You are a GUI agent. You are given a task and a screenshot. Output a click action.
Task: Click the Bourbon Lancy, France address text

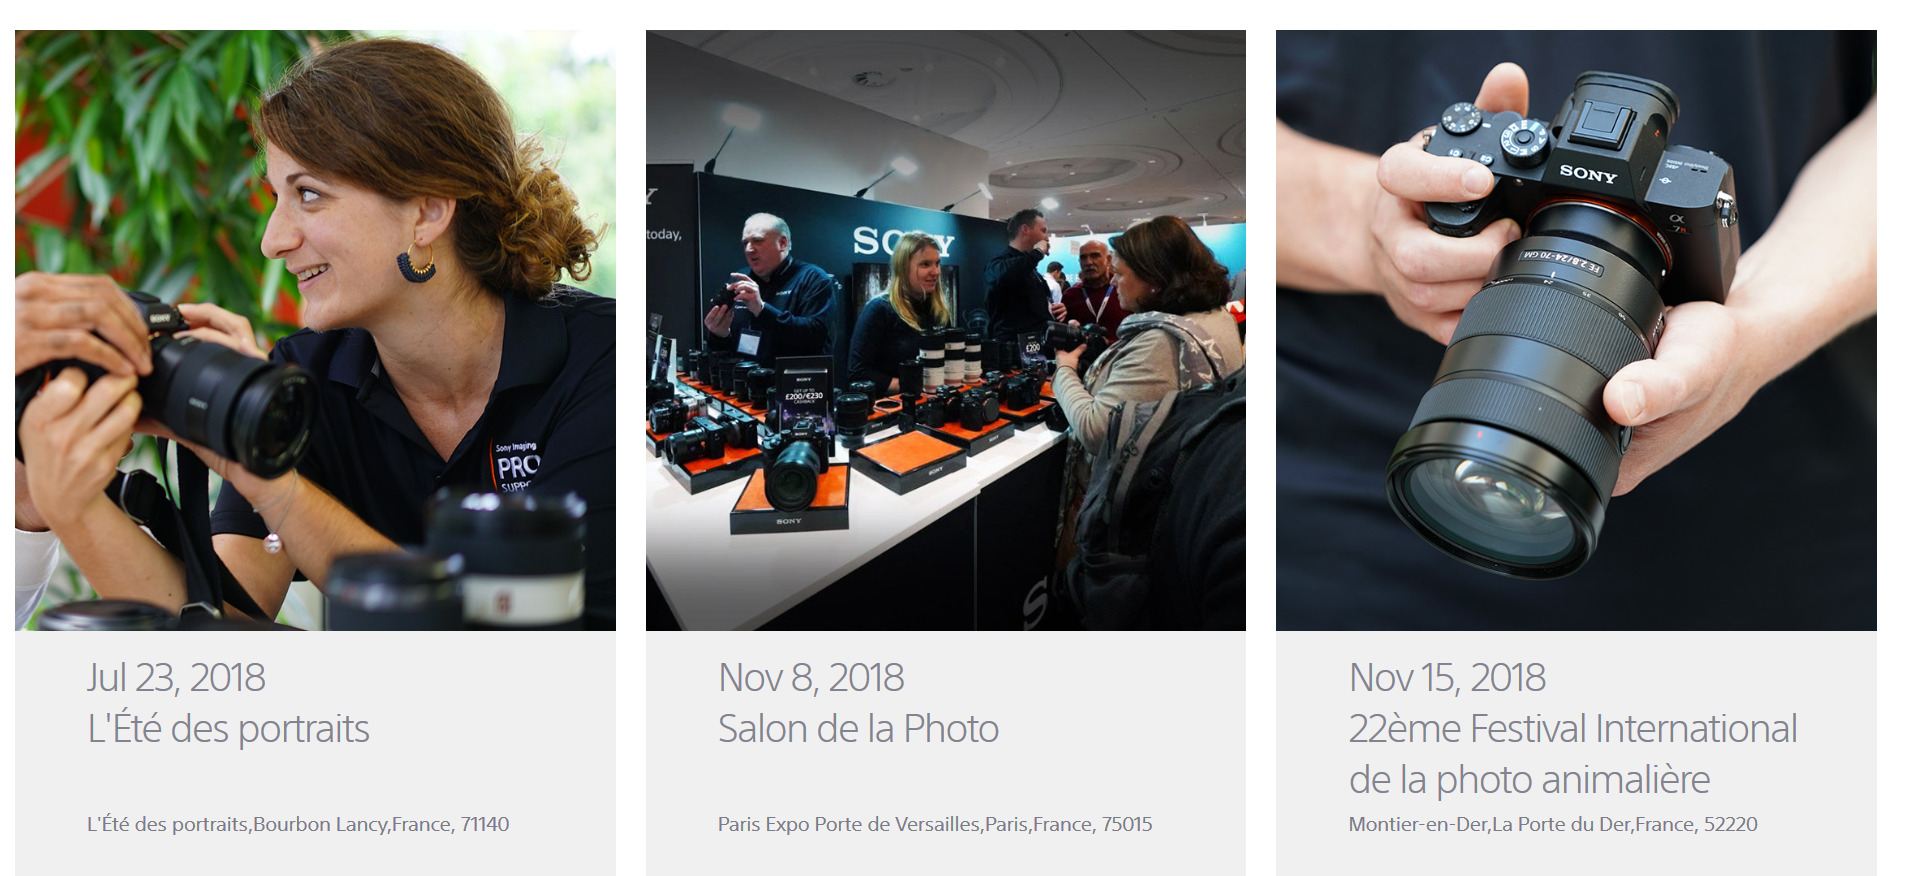coord(298,824)
